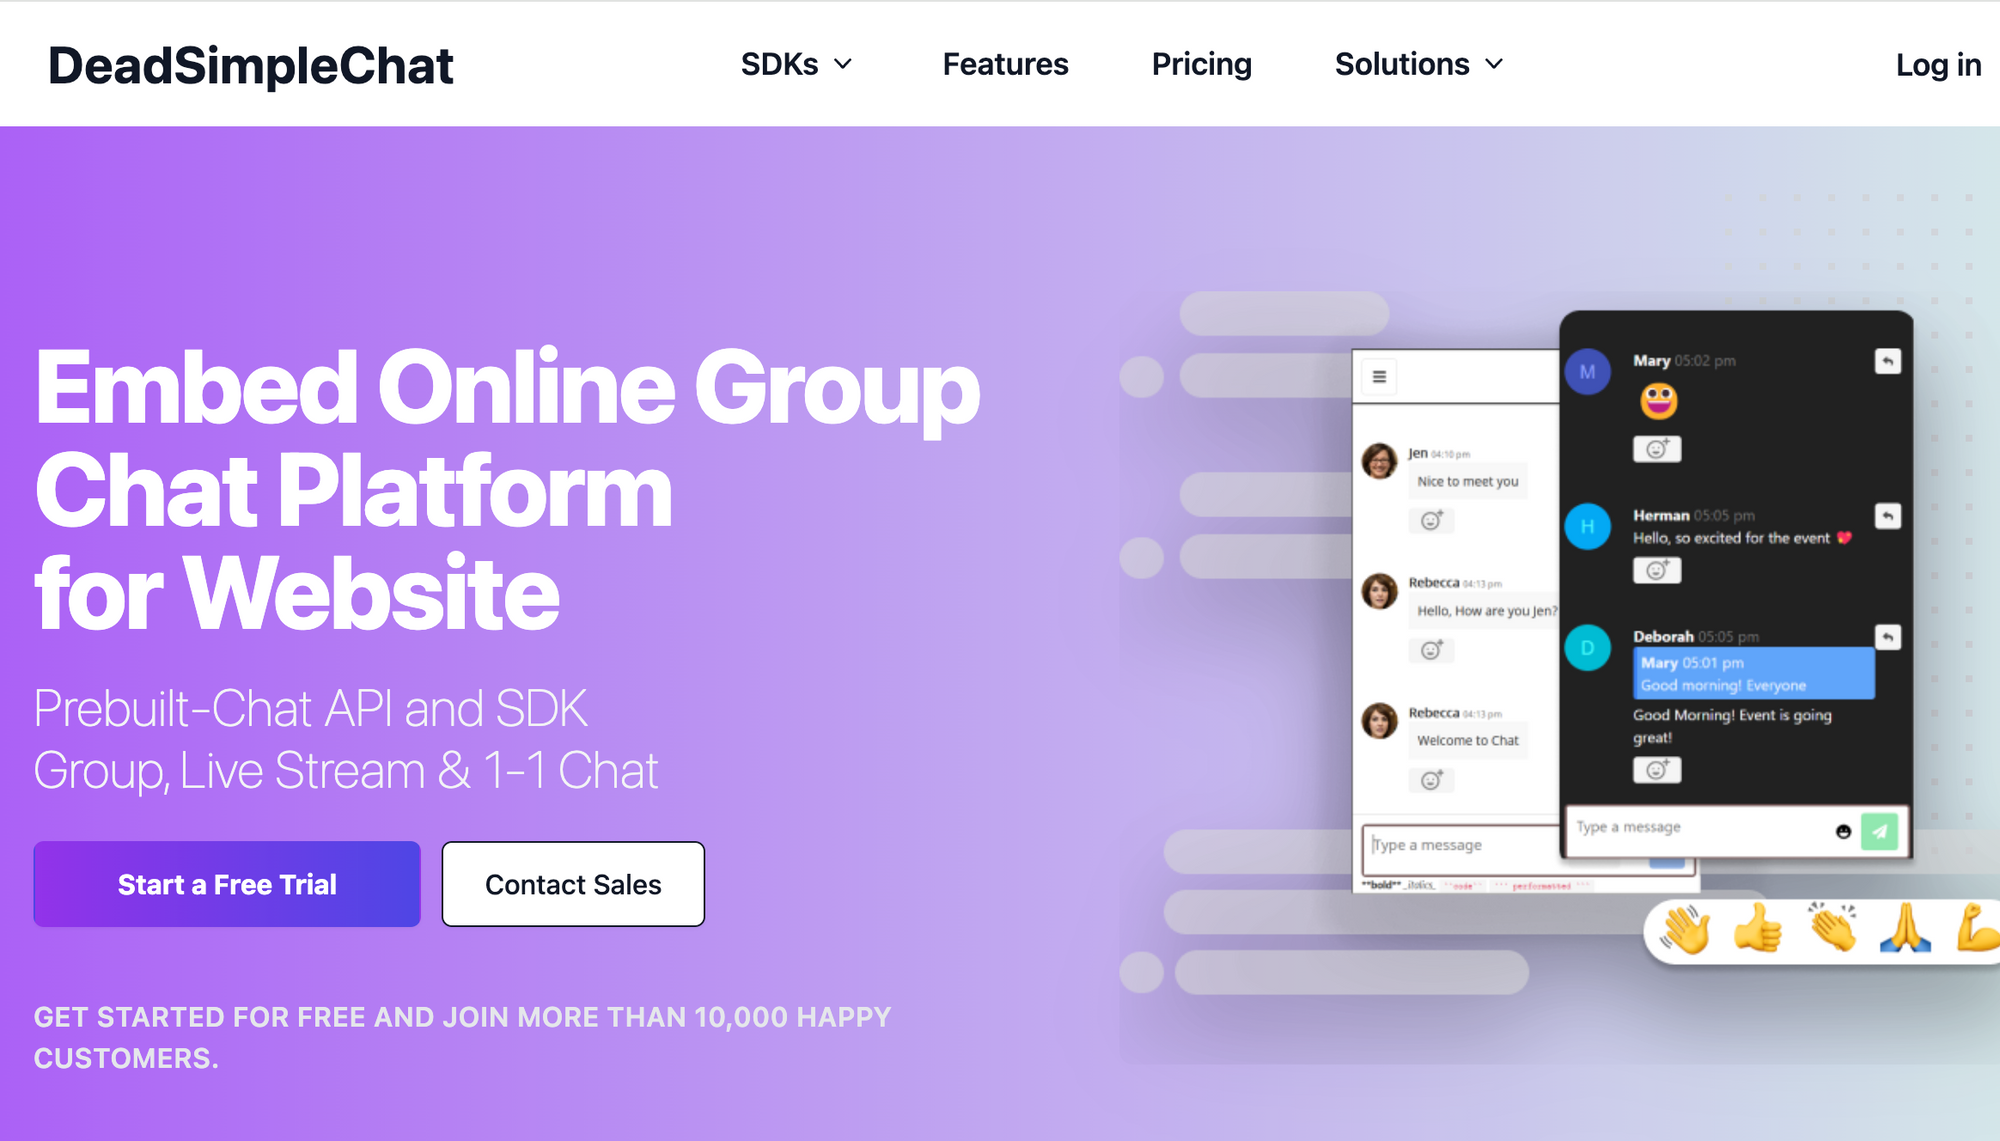Open emoji picker in dark chat input
The image size is (2000, 1141).
pos(1844,832)
